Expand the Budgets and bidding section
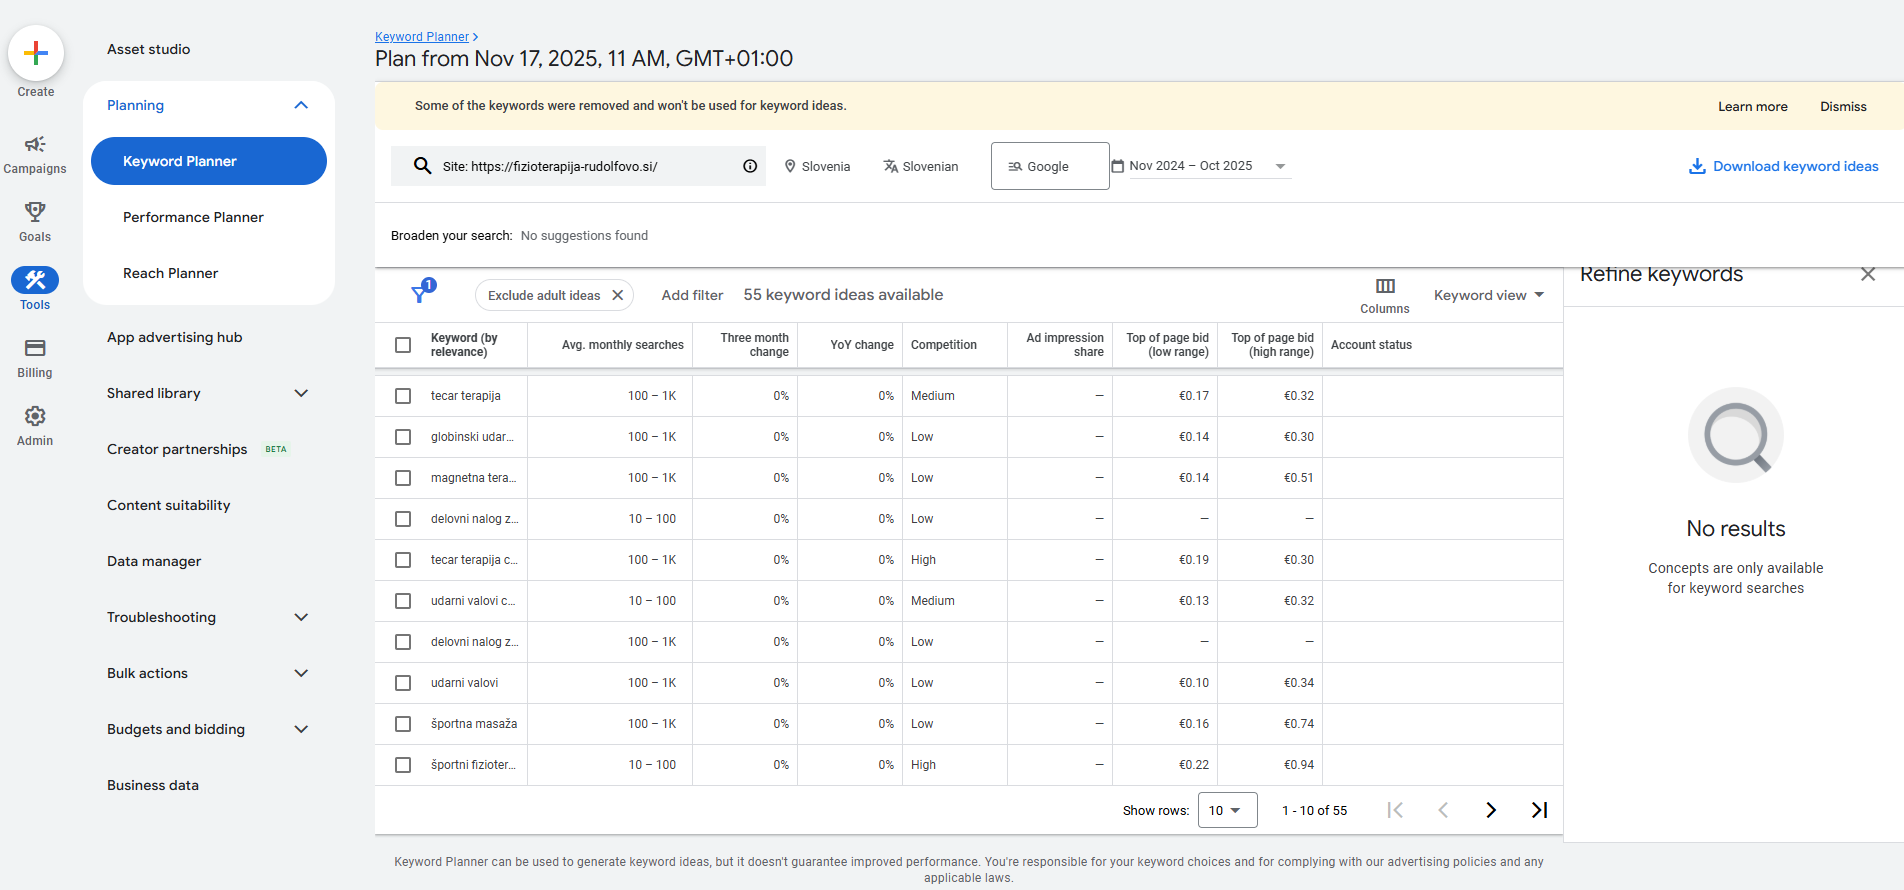Image resolution: width=1904 pixels, height=890 pixels. pos(301,729)
